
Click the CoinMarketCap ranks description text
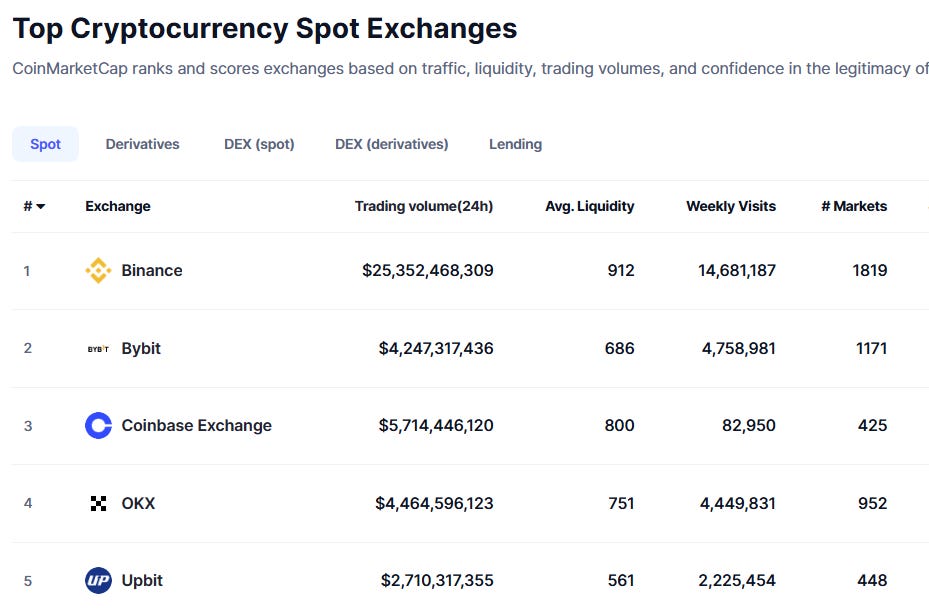tap(470, 69)
